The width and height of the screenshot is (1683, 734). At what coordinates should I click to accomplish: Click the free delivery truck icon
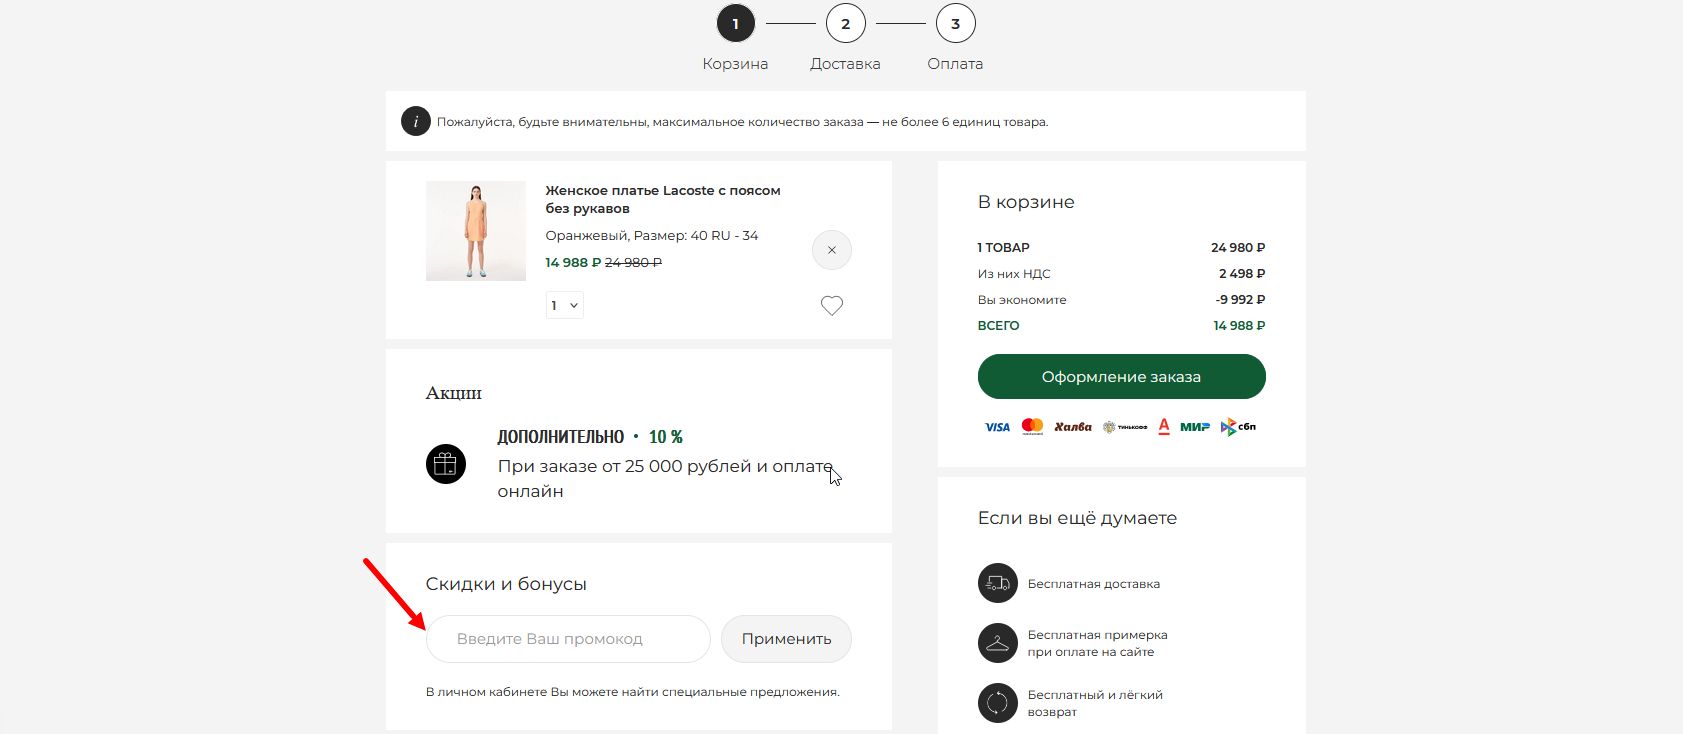[998, 583]
